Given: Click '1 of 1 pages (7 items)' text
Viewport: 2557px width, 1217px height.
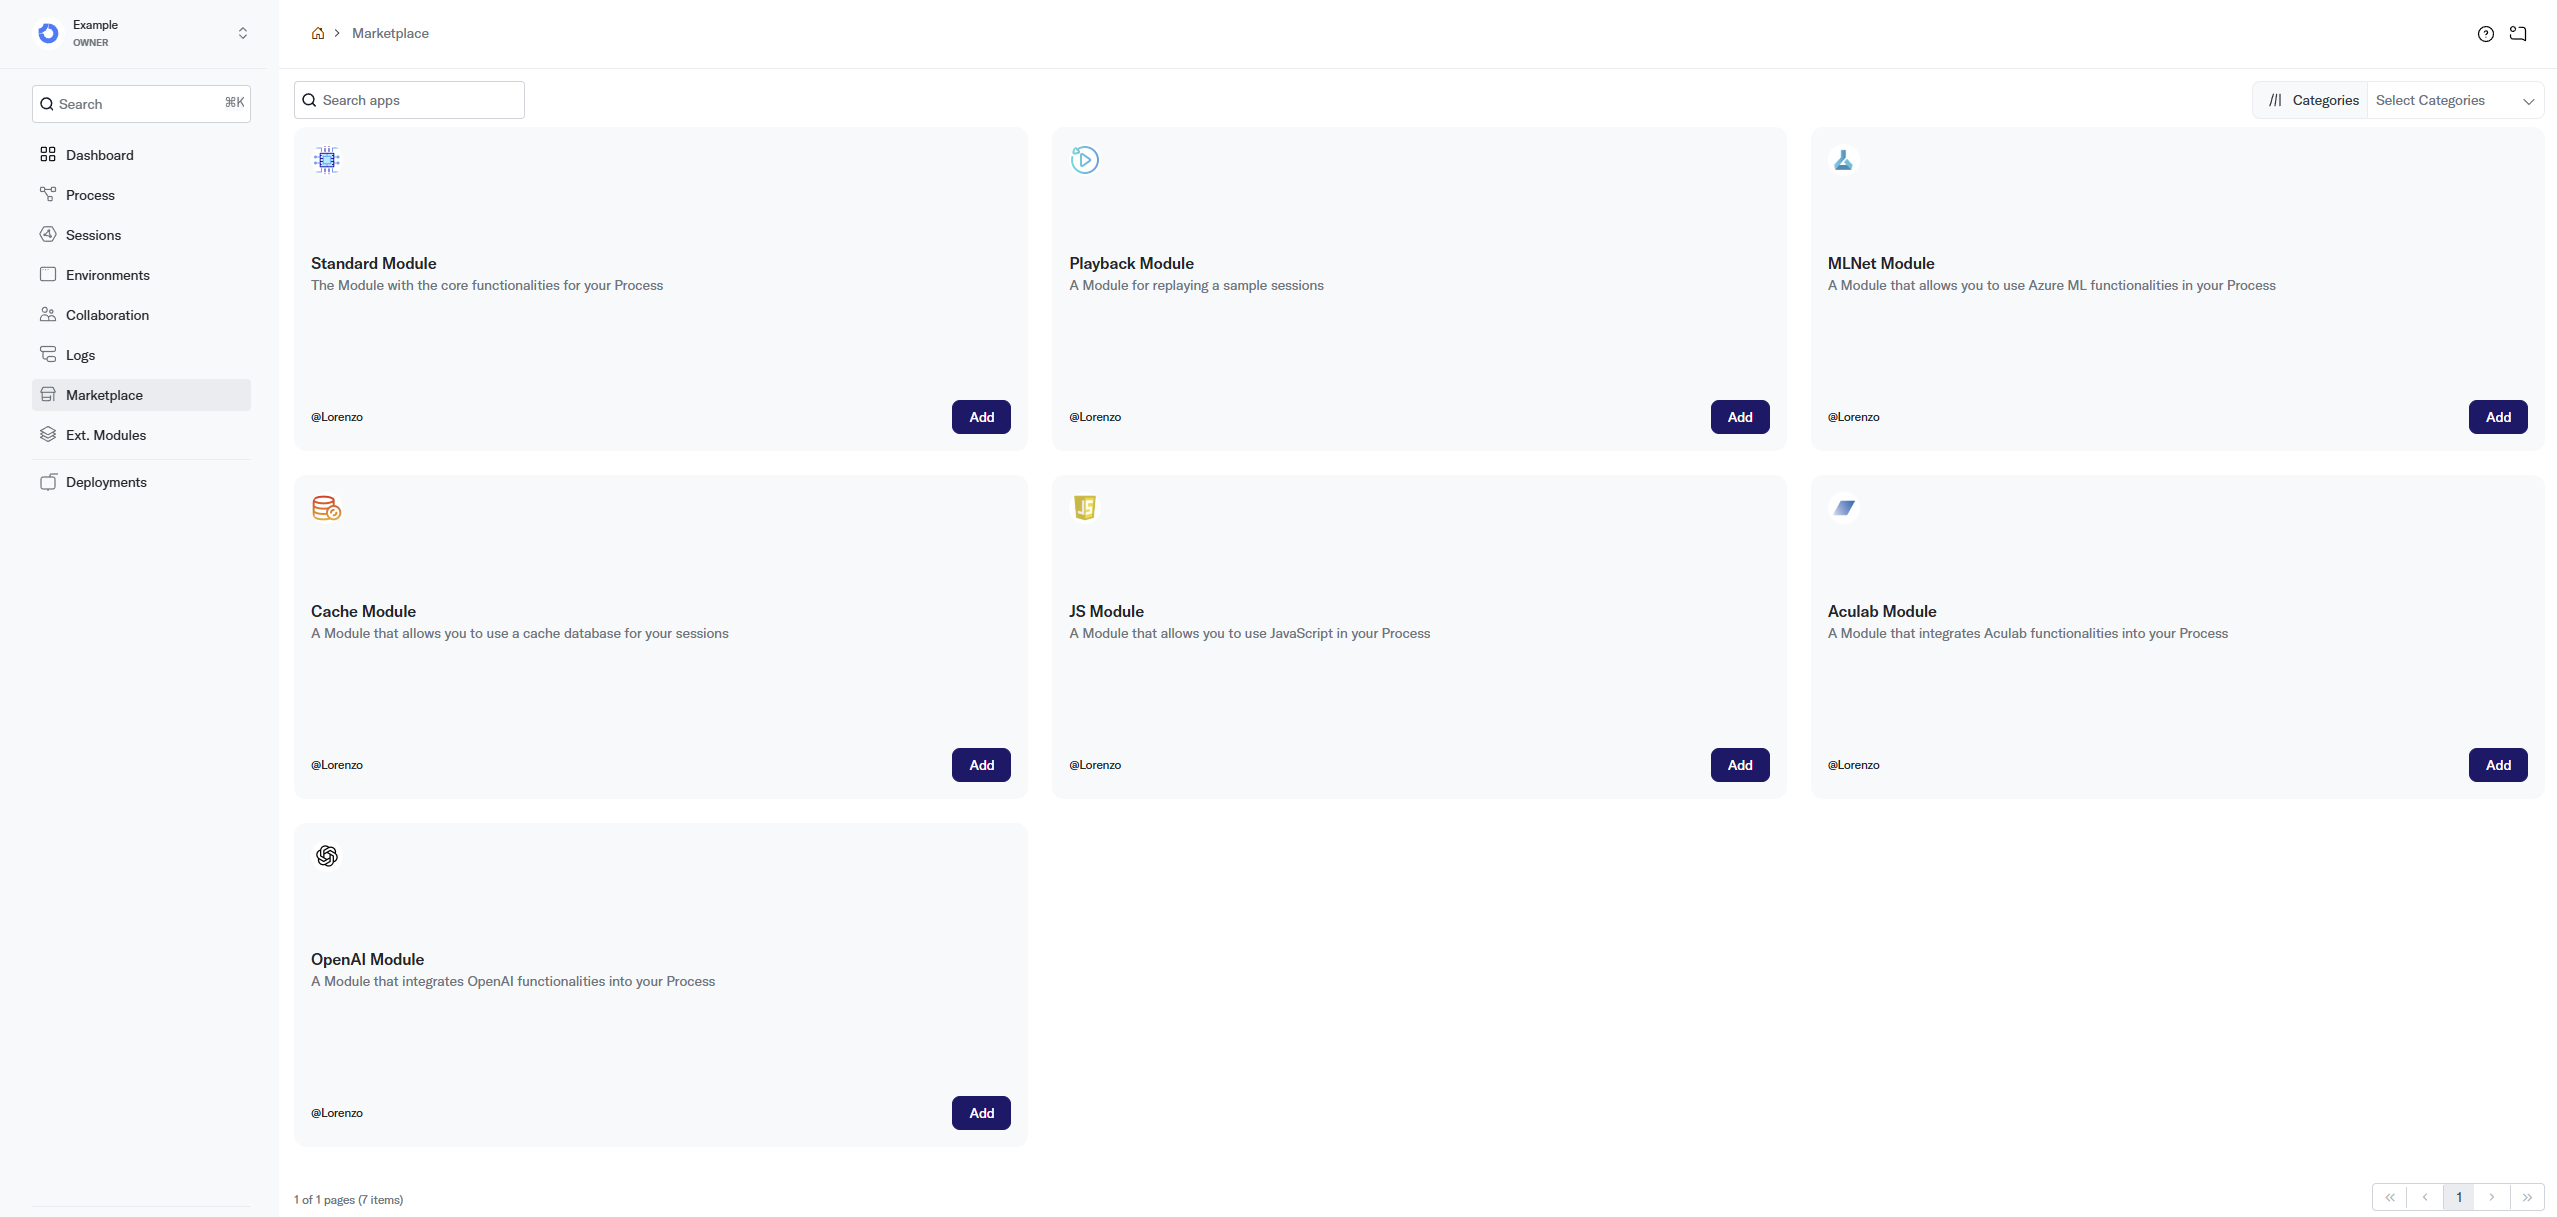Looking at the screenshot, I should 348,1200.
